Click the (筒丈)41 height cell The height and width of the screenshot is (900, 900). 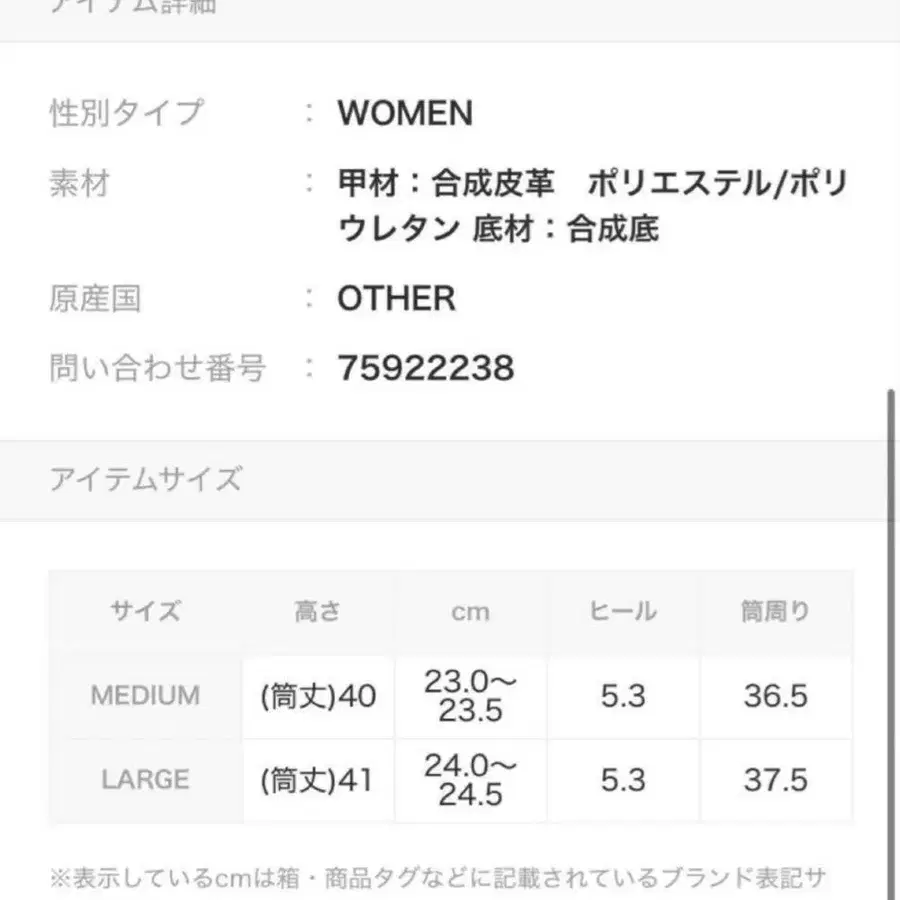(x=318, y=780)
